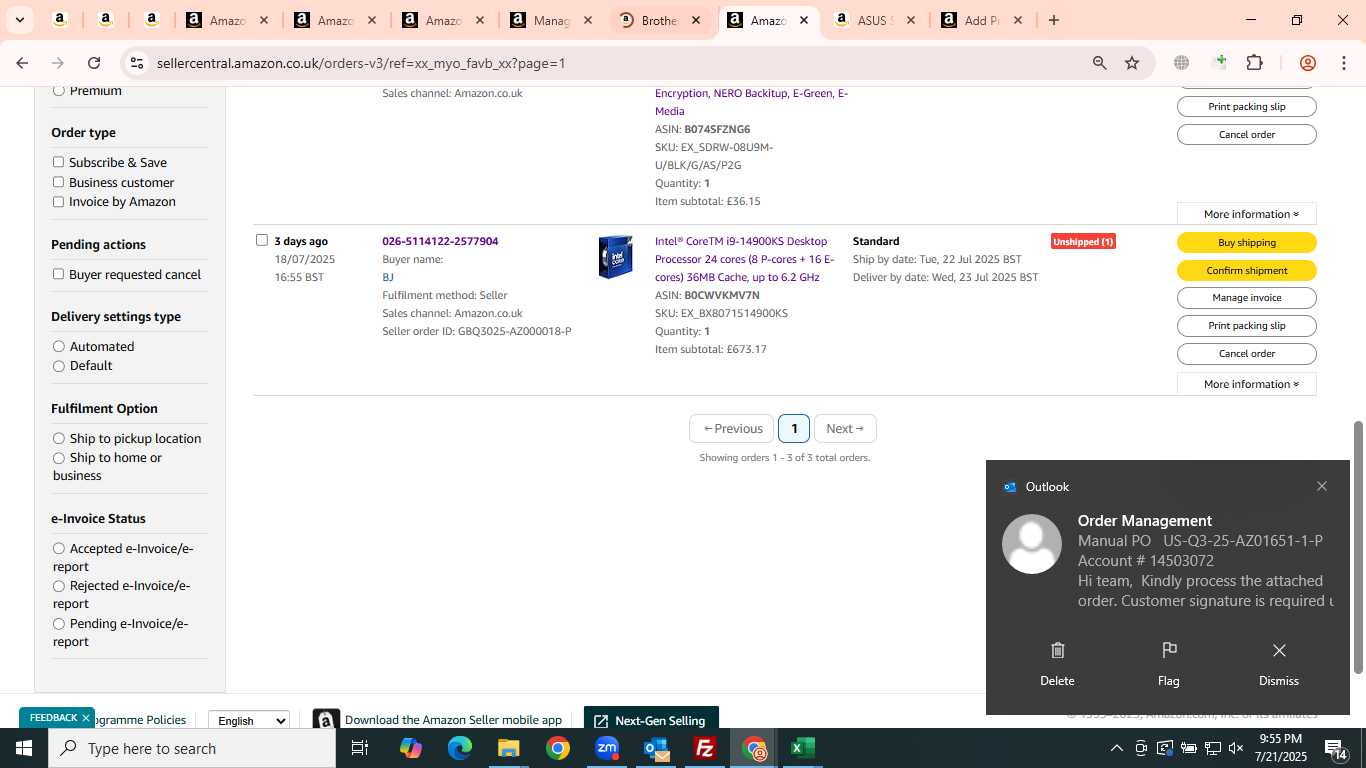1366x768 pixels.
Task: Select Accepted e-Invoice/e-report filter
Action: click(x=59, y=548)
